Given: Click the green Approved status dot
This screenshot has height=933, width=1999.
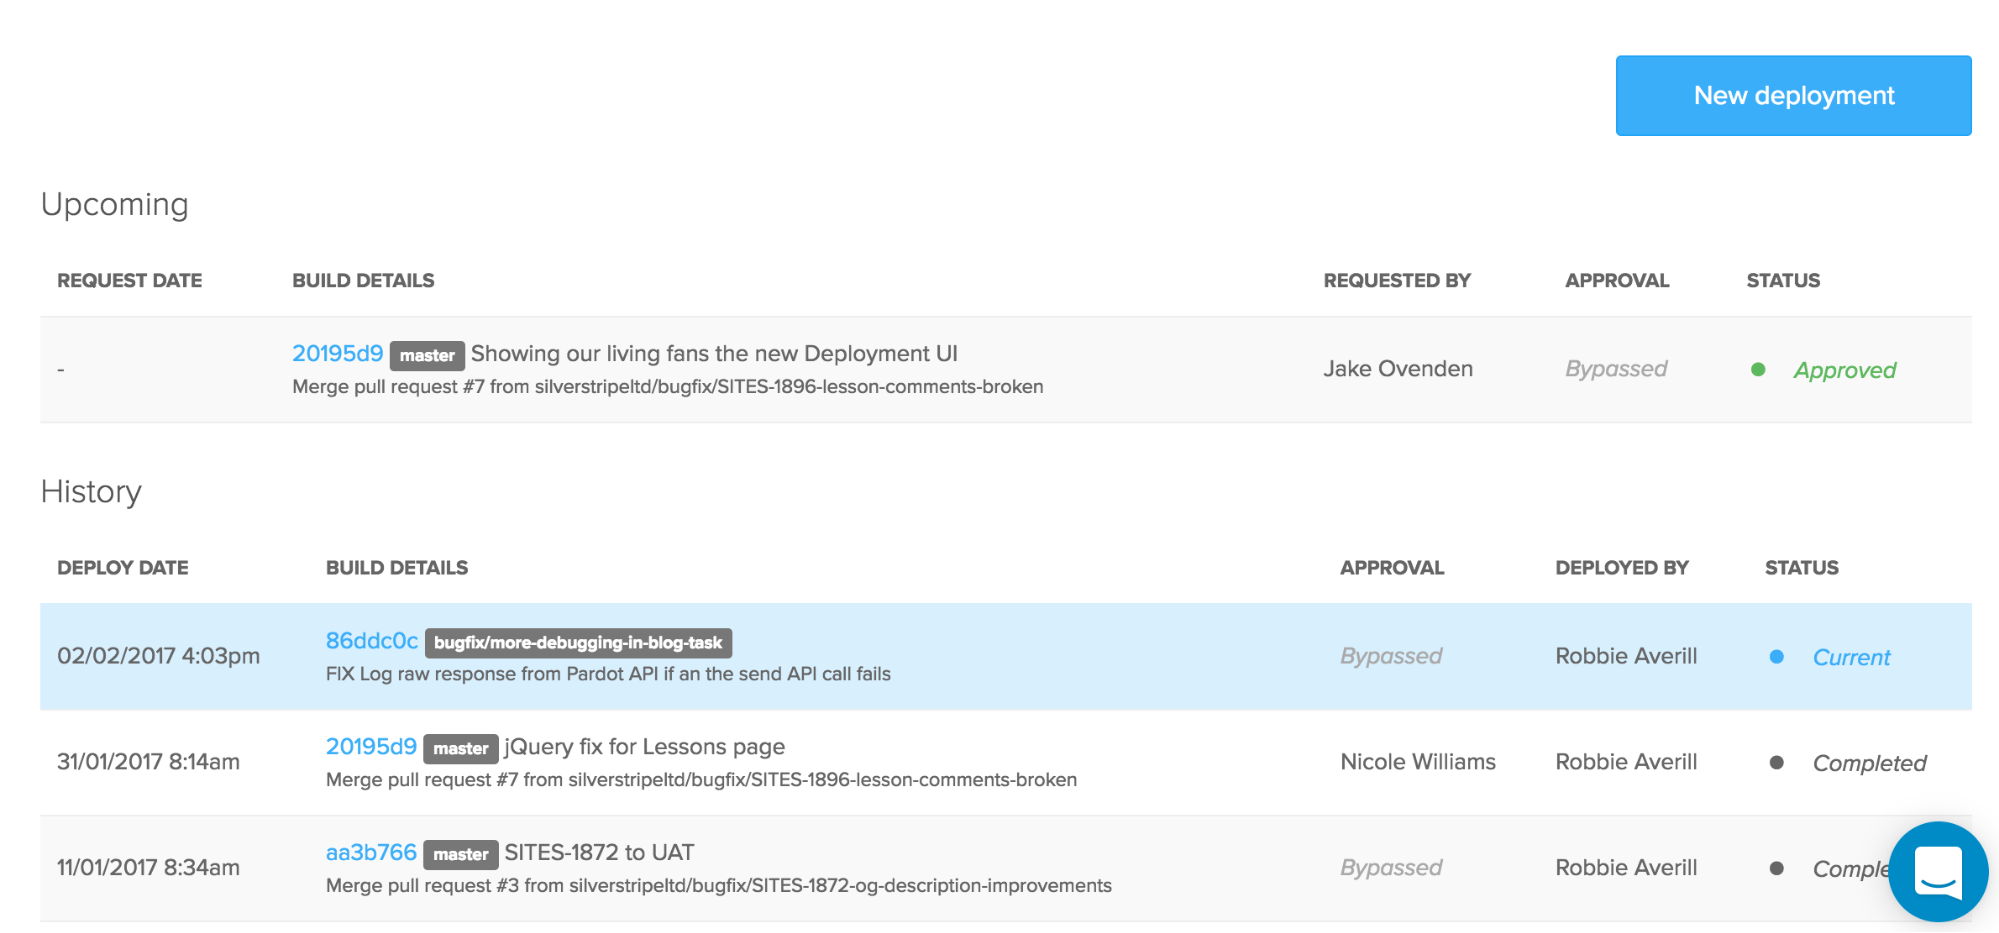Looking at the screenshot, I should point(1758,370).
